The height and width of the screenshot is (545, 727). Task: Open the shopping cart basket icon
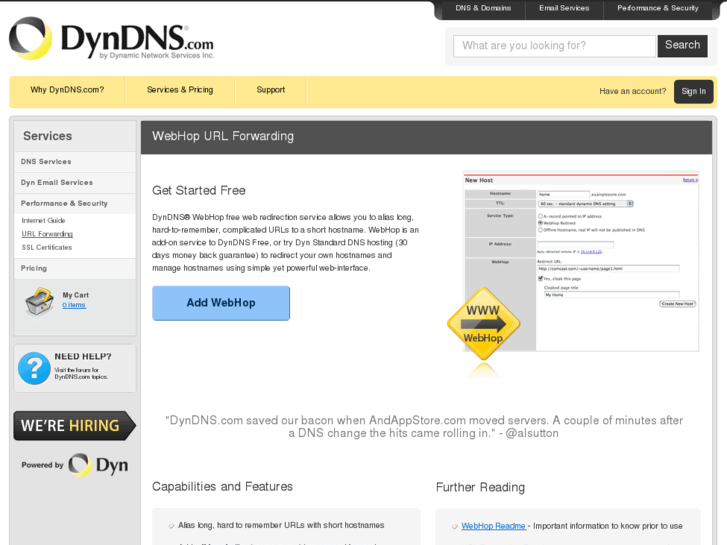[39, 302]
